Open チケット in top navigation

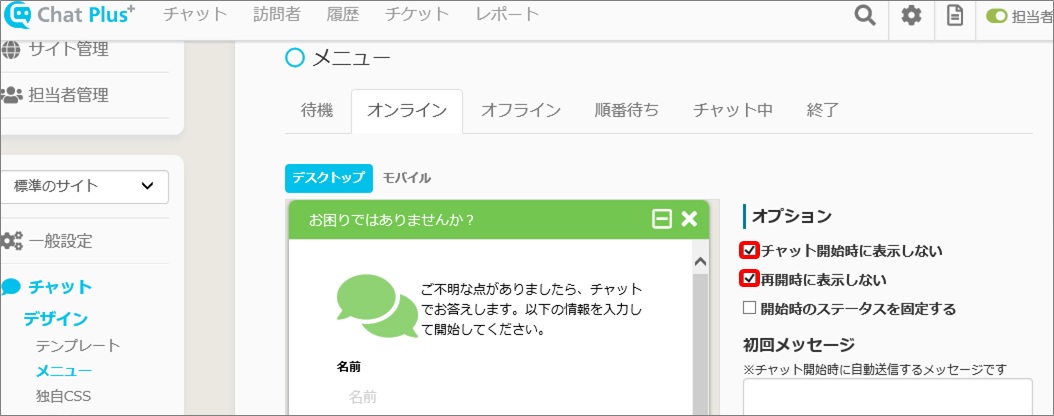click(x=417, y=14)
